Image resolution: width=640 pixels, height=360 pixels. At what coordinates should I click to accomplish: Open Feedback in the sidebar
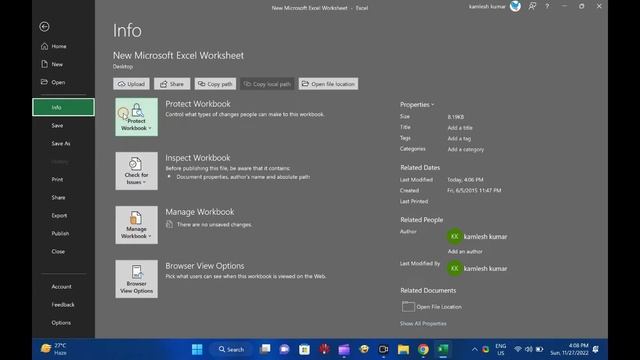pyautogui.click(x=63, y=304)
